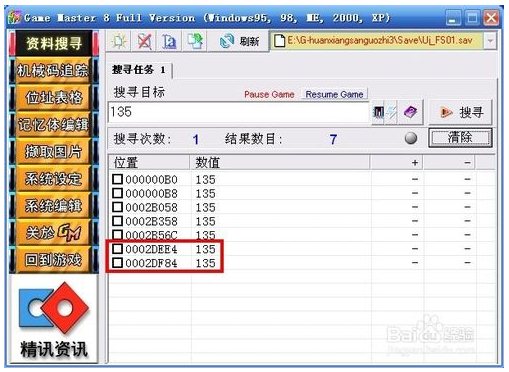The width and height of the screenshot is (509, 372).
Task: Check the box for address 0002DF84
Action: (117, 263)
